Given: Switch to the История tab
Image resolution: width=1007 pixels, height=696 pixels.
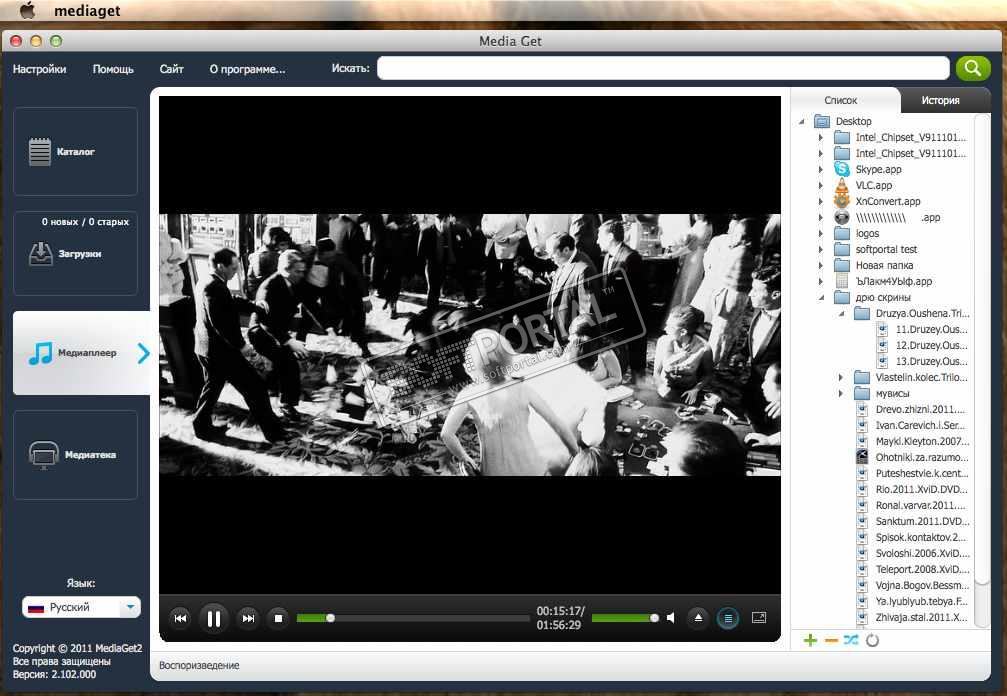Looking at the screenshot, I should (940, 100).
